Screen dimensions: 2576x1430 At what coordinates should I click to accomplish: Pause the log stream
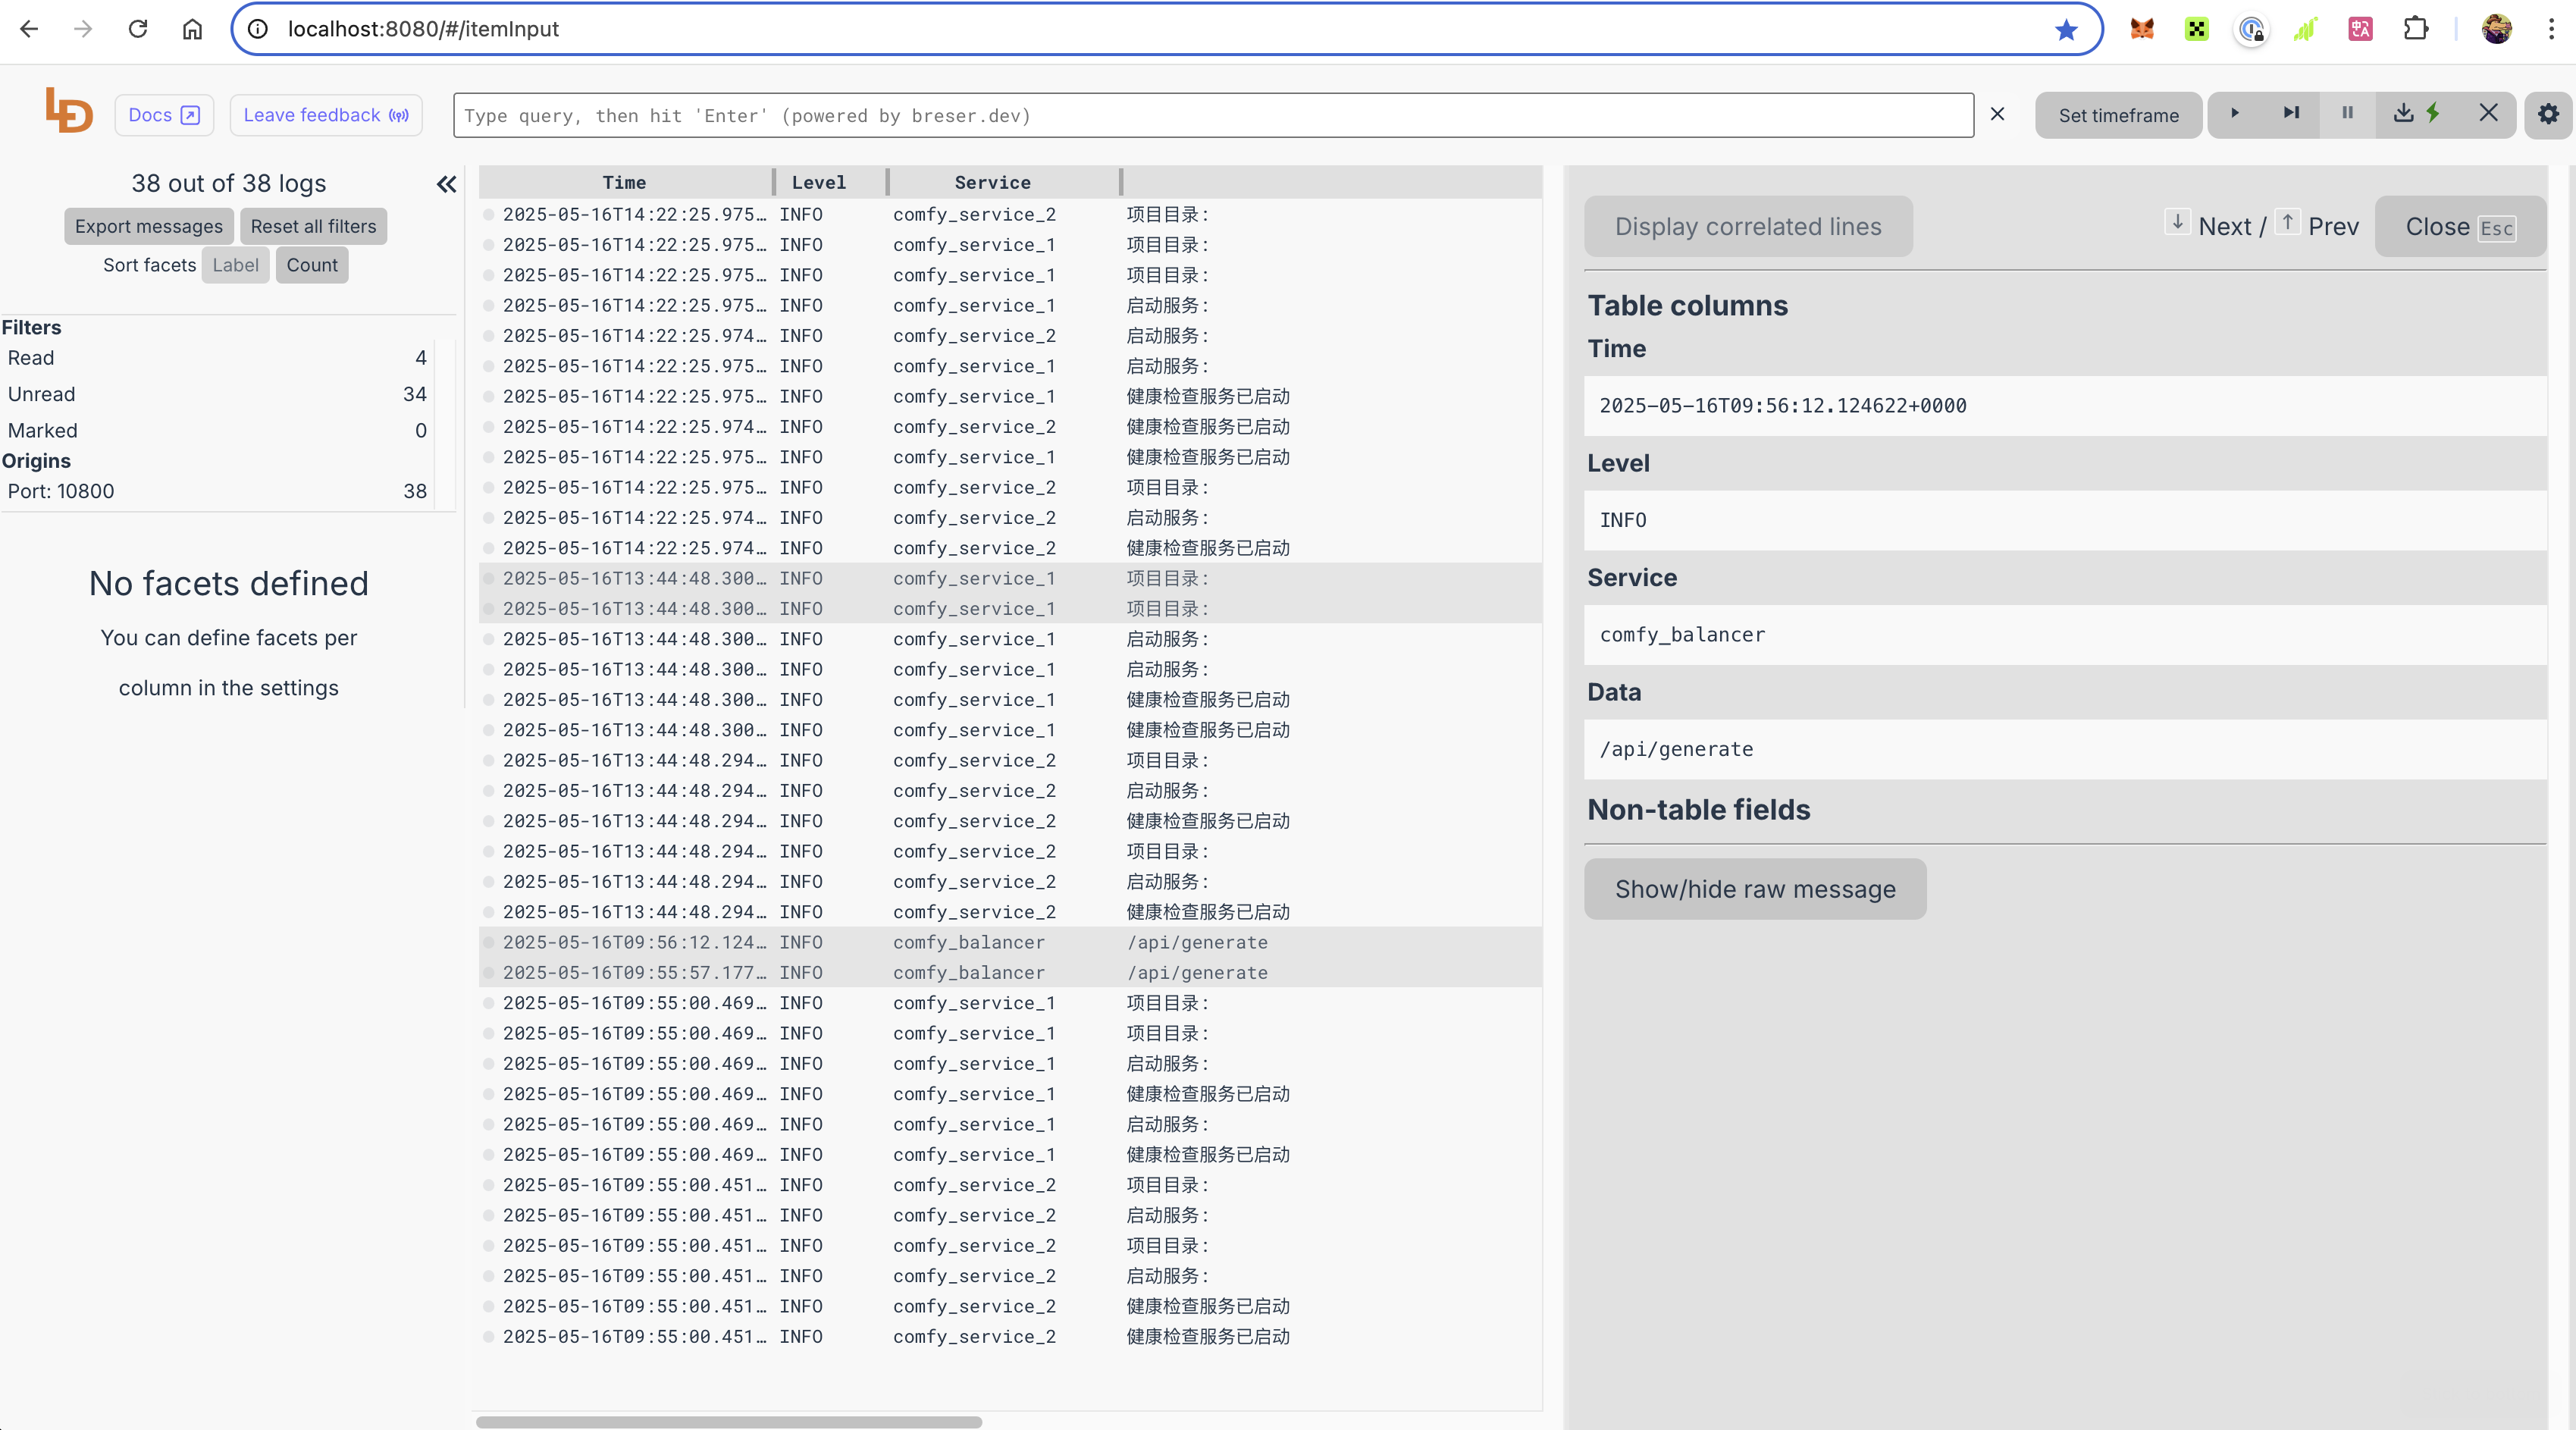pos(2347,114)
